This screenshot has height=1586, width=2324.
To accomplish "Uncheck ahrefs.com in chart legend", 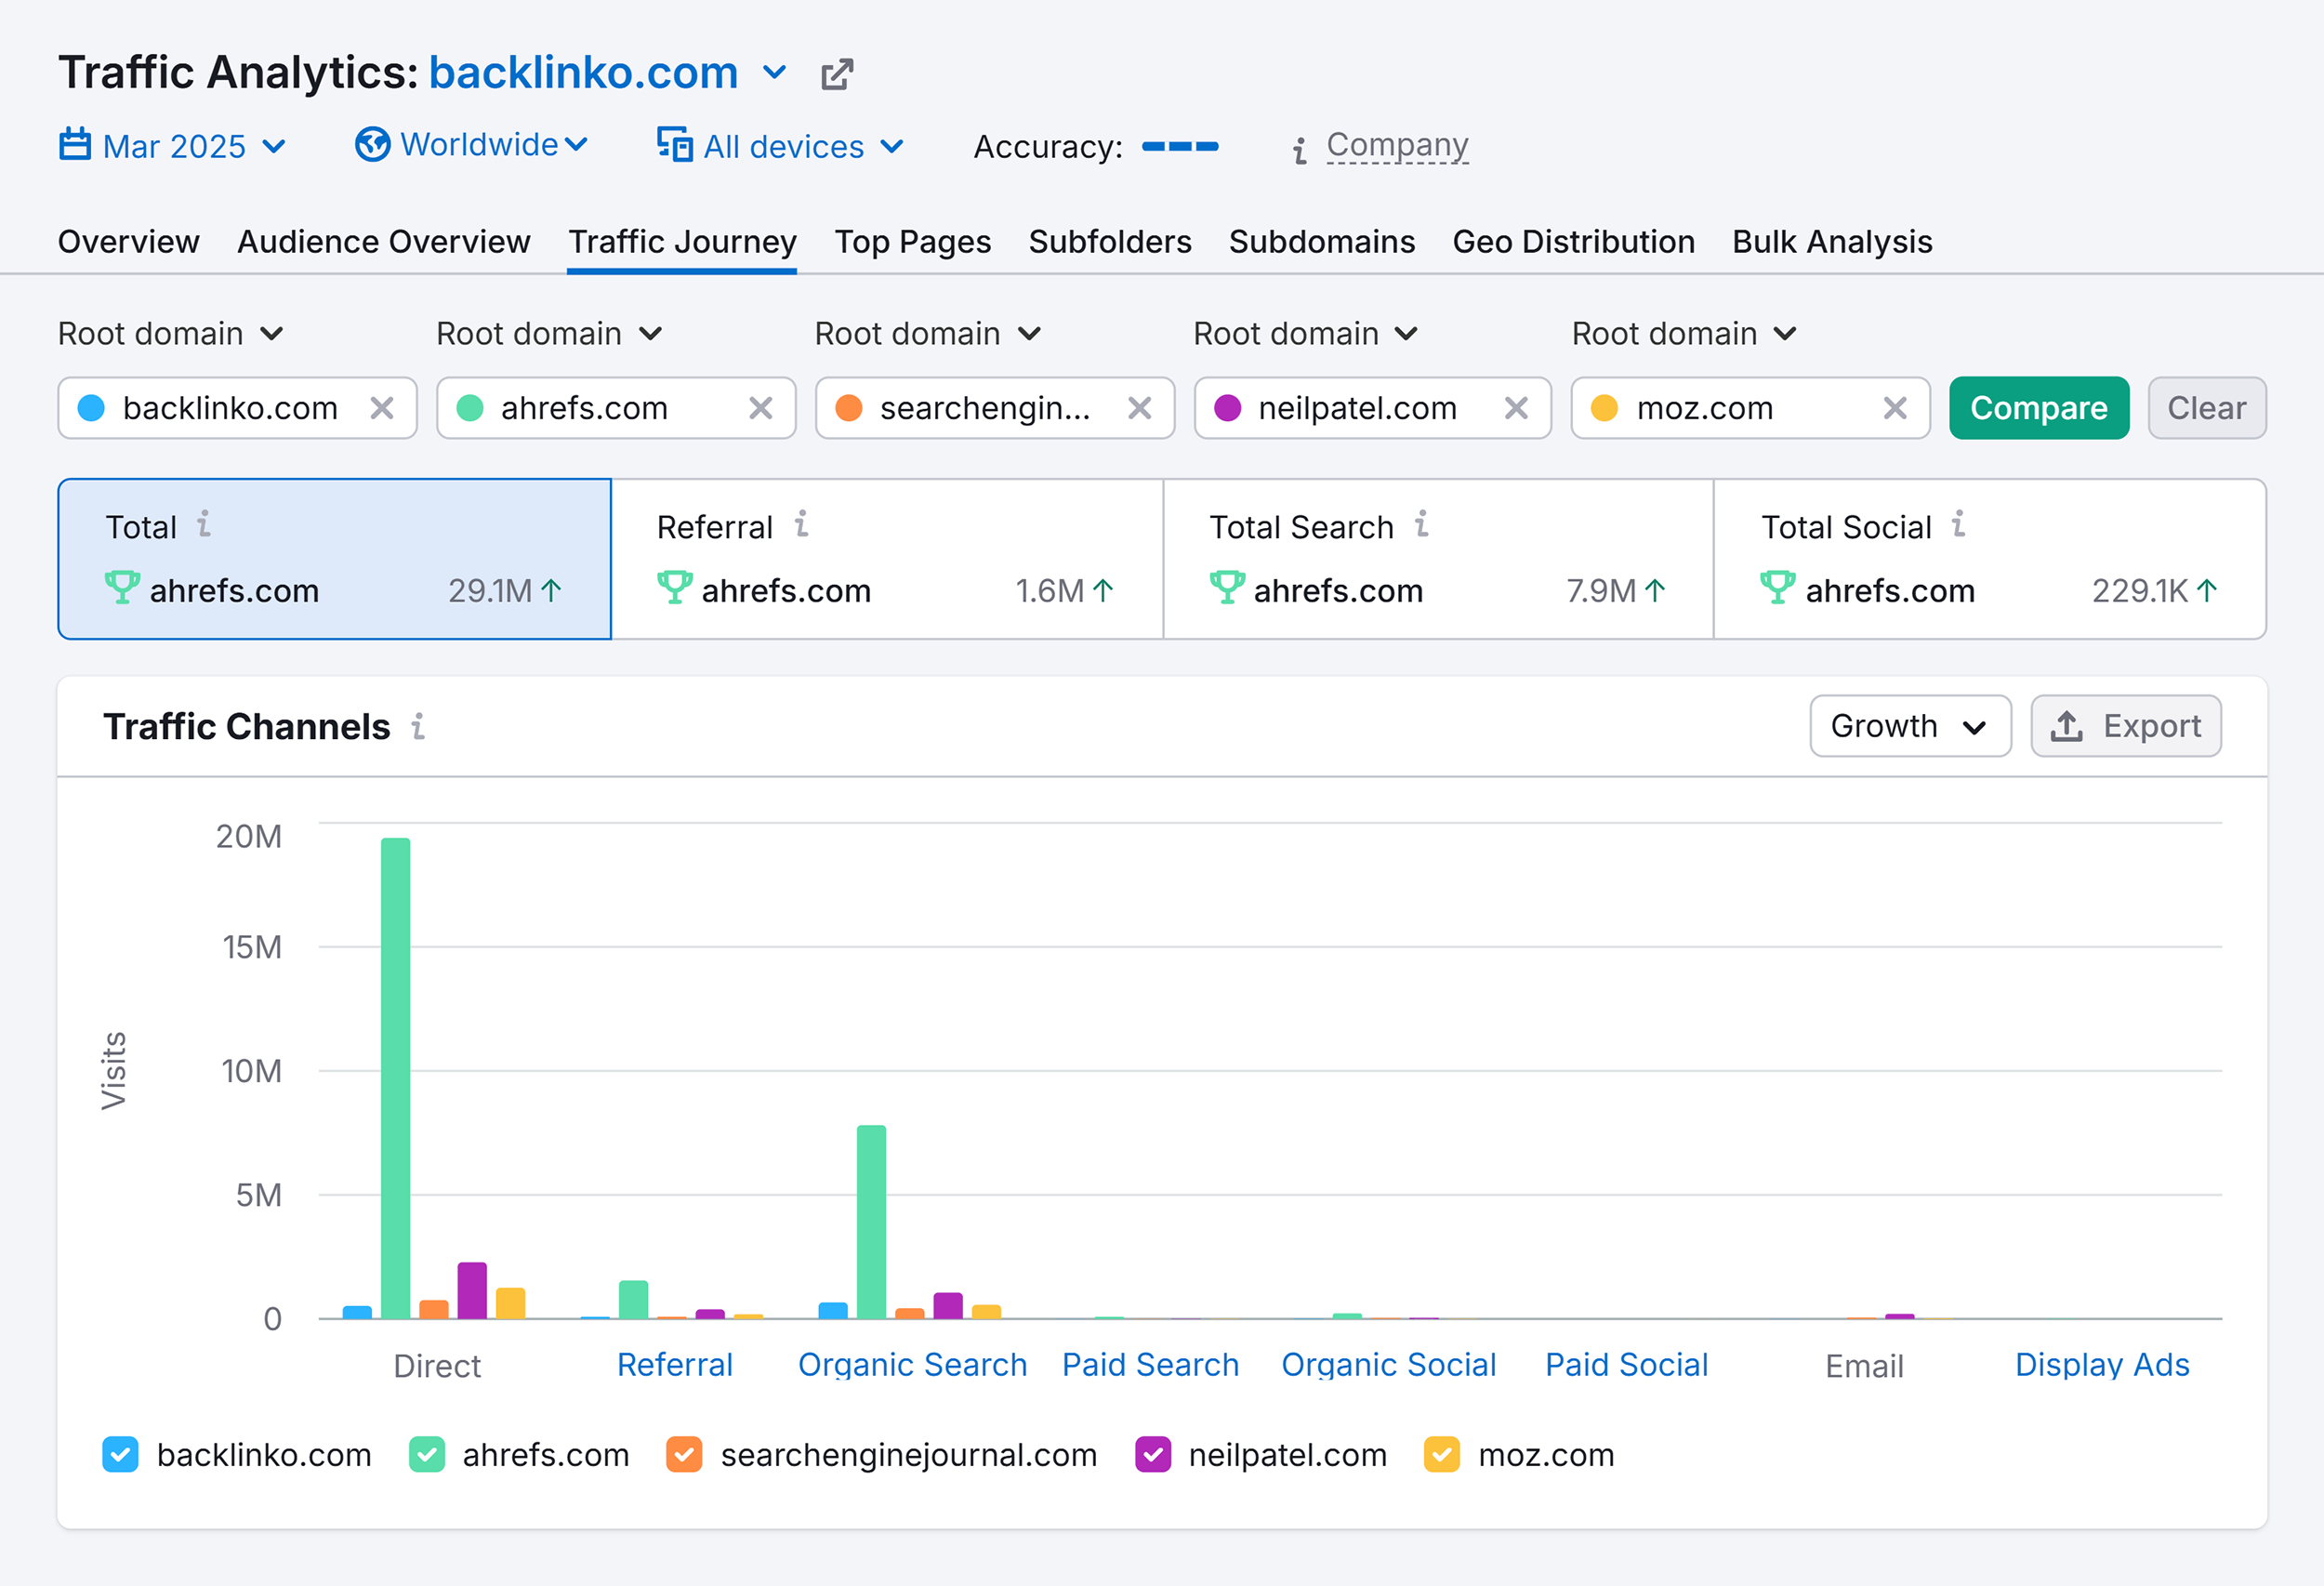I will (427, 1455).
